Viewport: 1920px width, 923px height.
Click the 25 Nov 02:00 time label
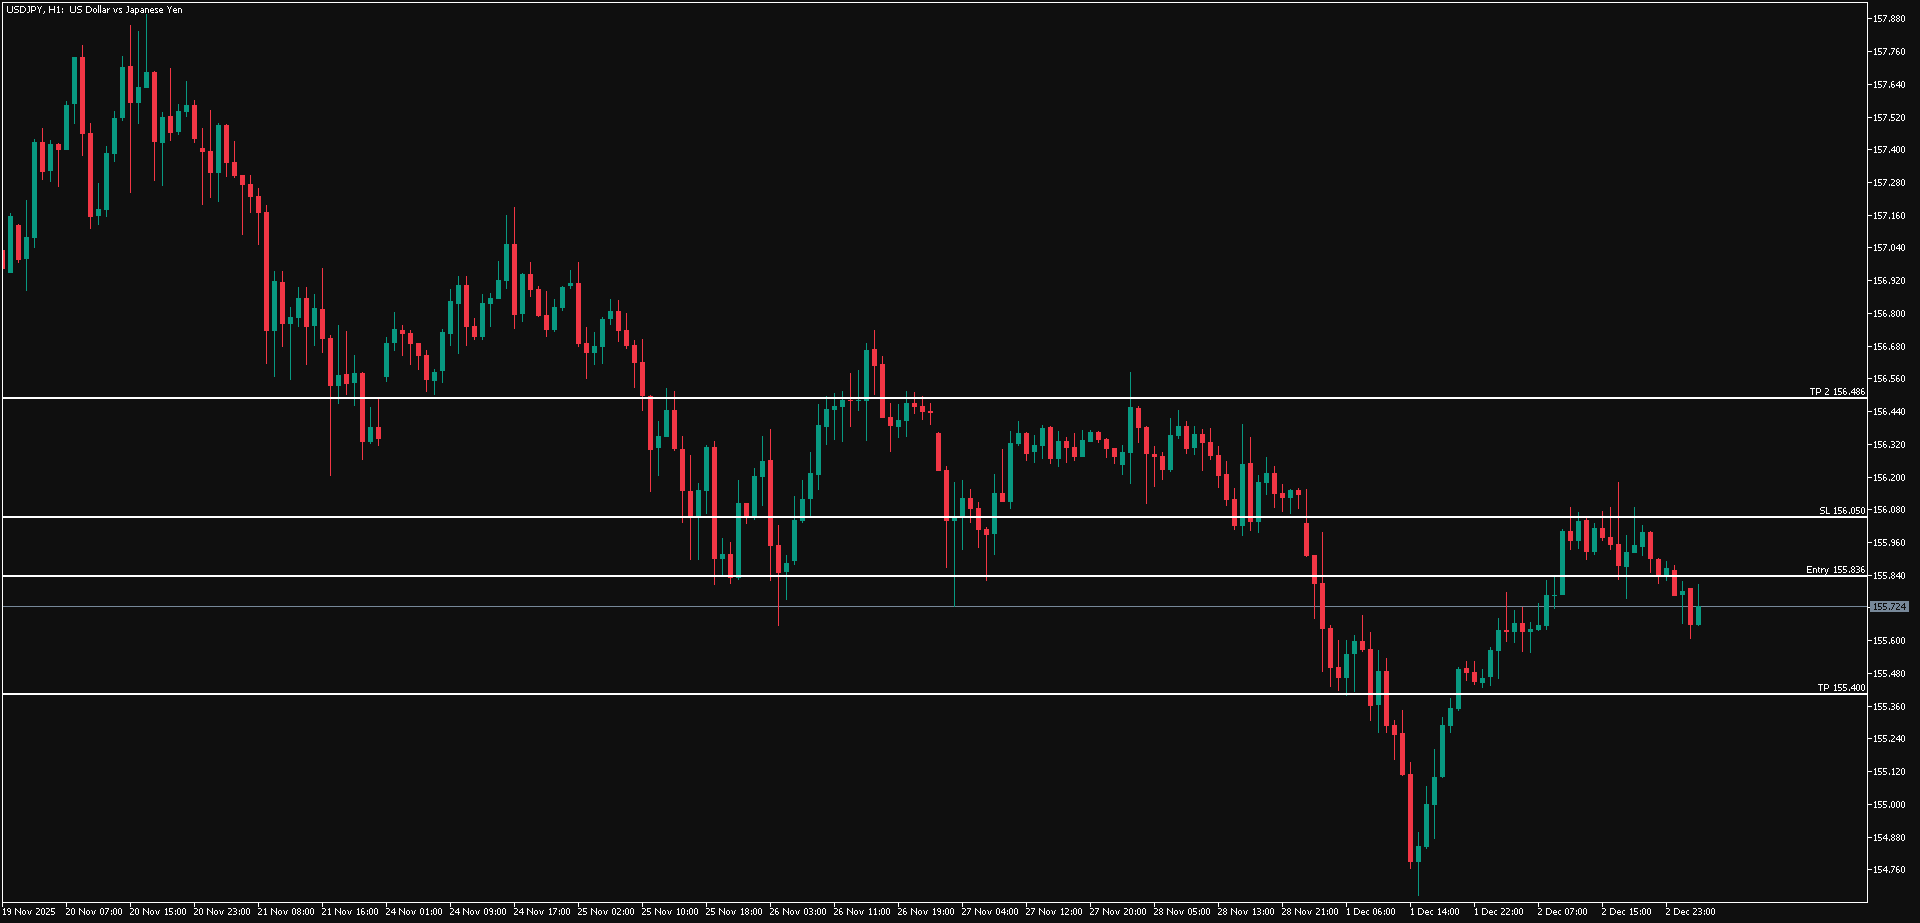[606, 912]
